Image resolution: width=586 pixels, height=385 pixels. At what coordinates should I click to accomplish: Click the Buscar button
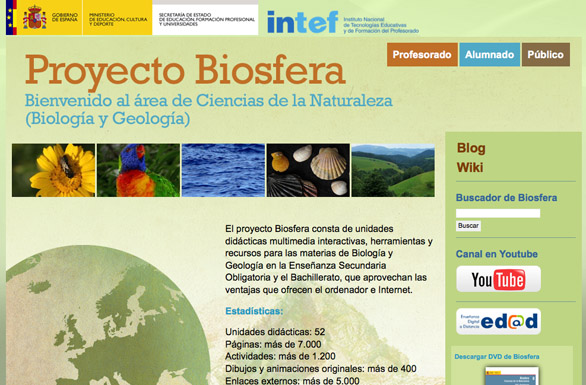468,226
